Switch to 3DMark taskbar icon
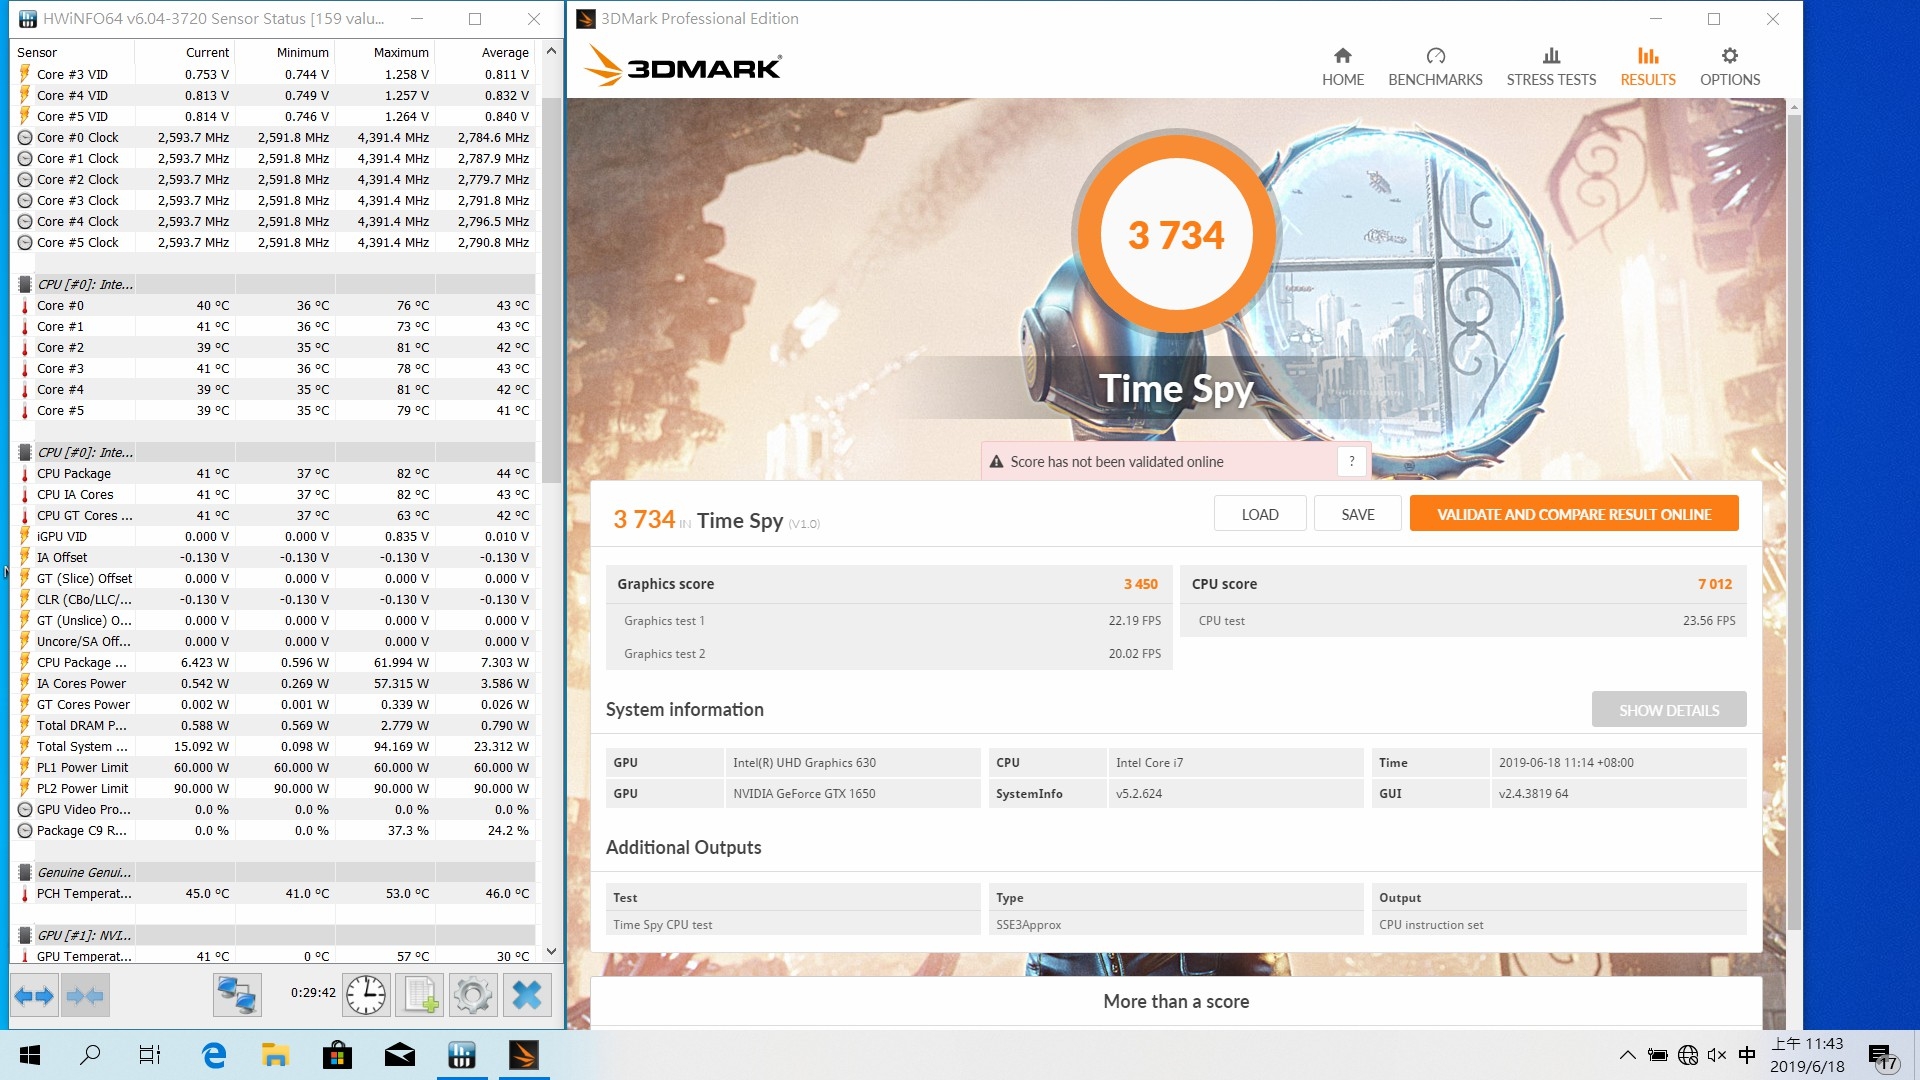 (x=524, y=1055)
